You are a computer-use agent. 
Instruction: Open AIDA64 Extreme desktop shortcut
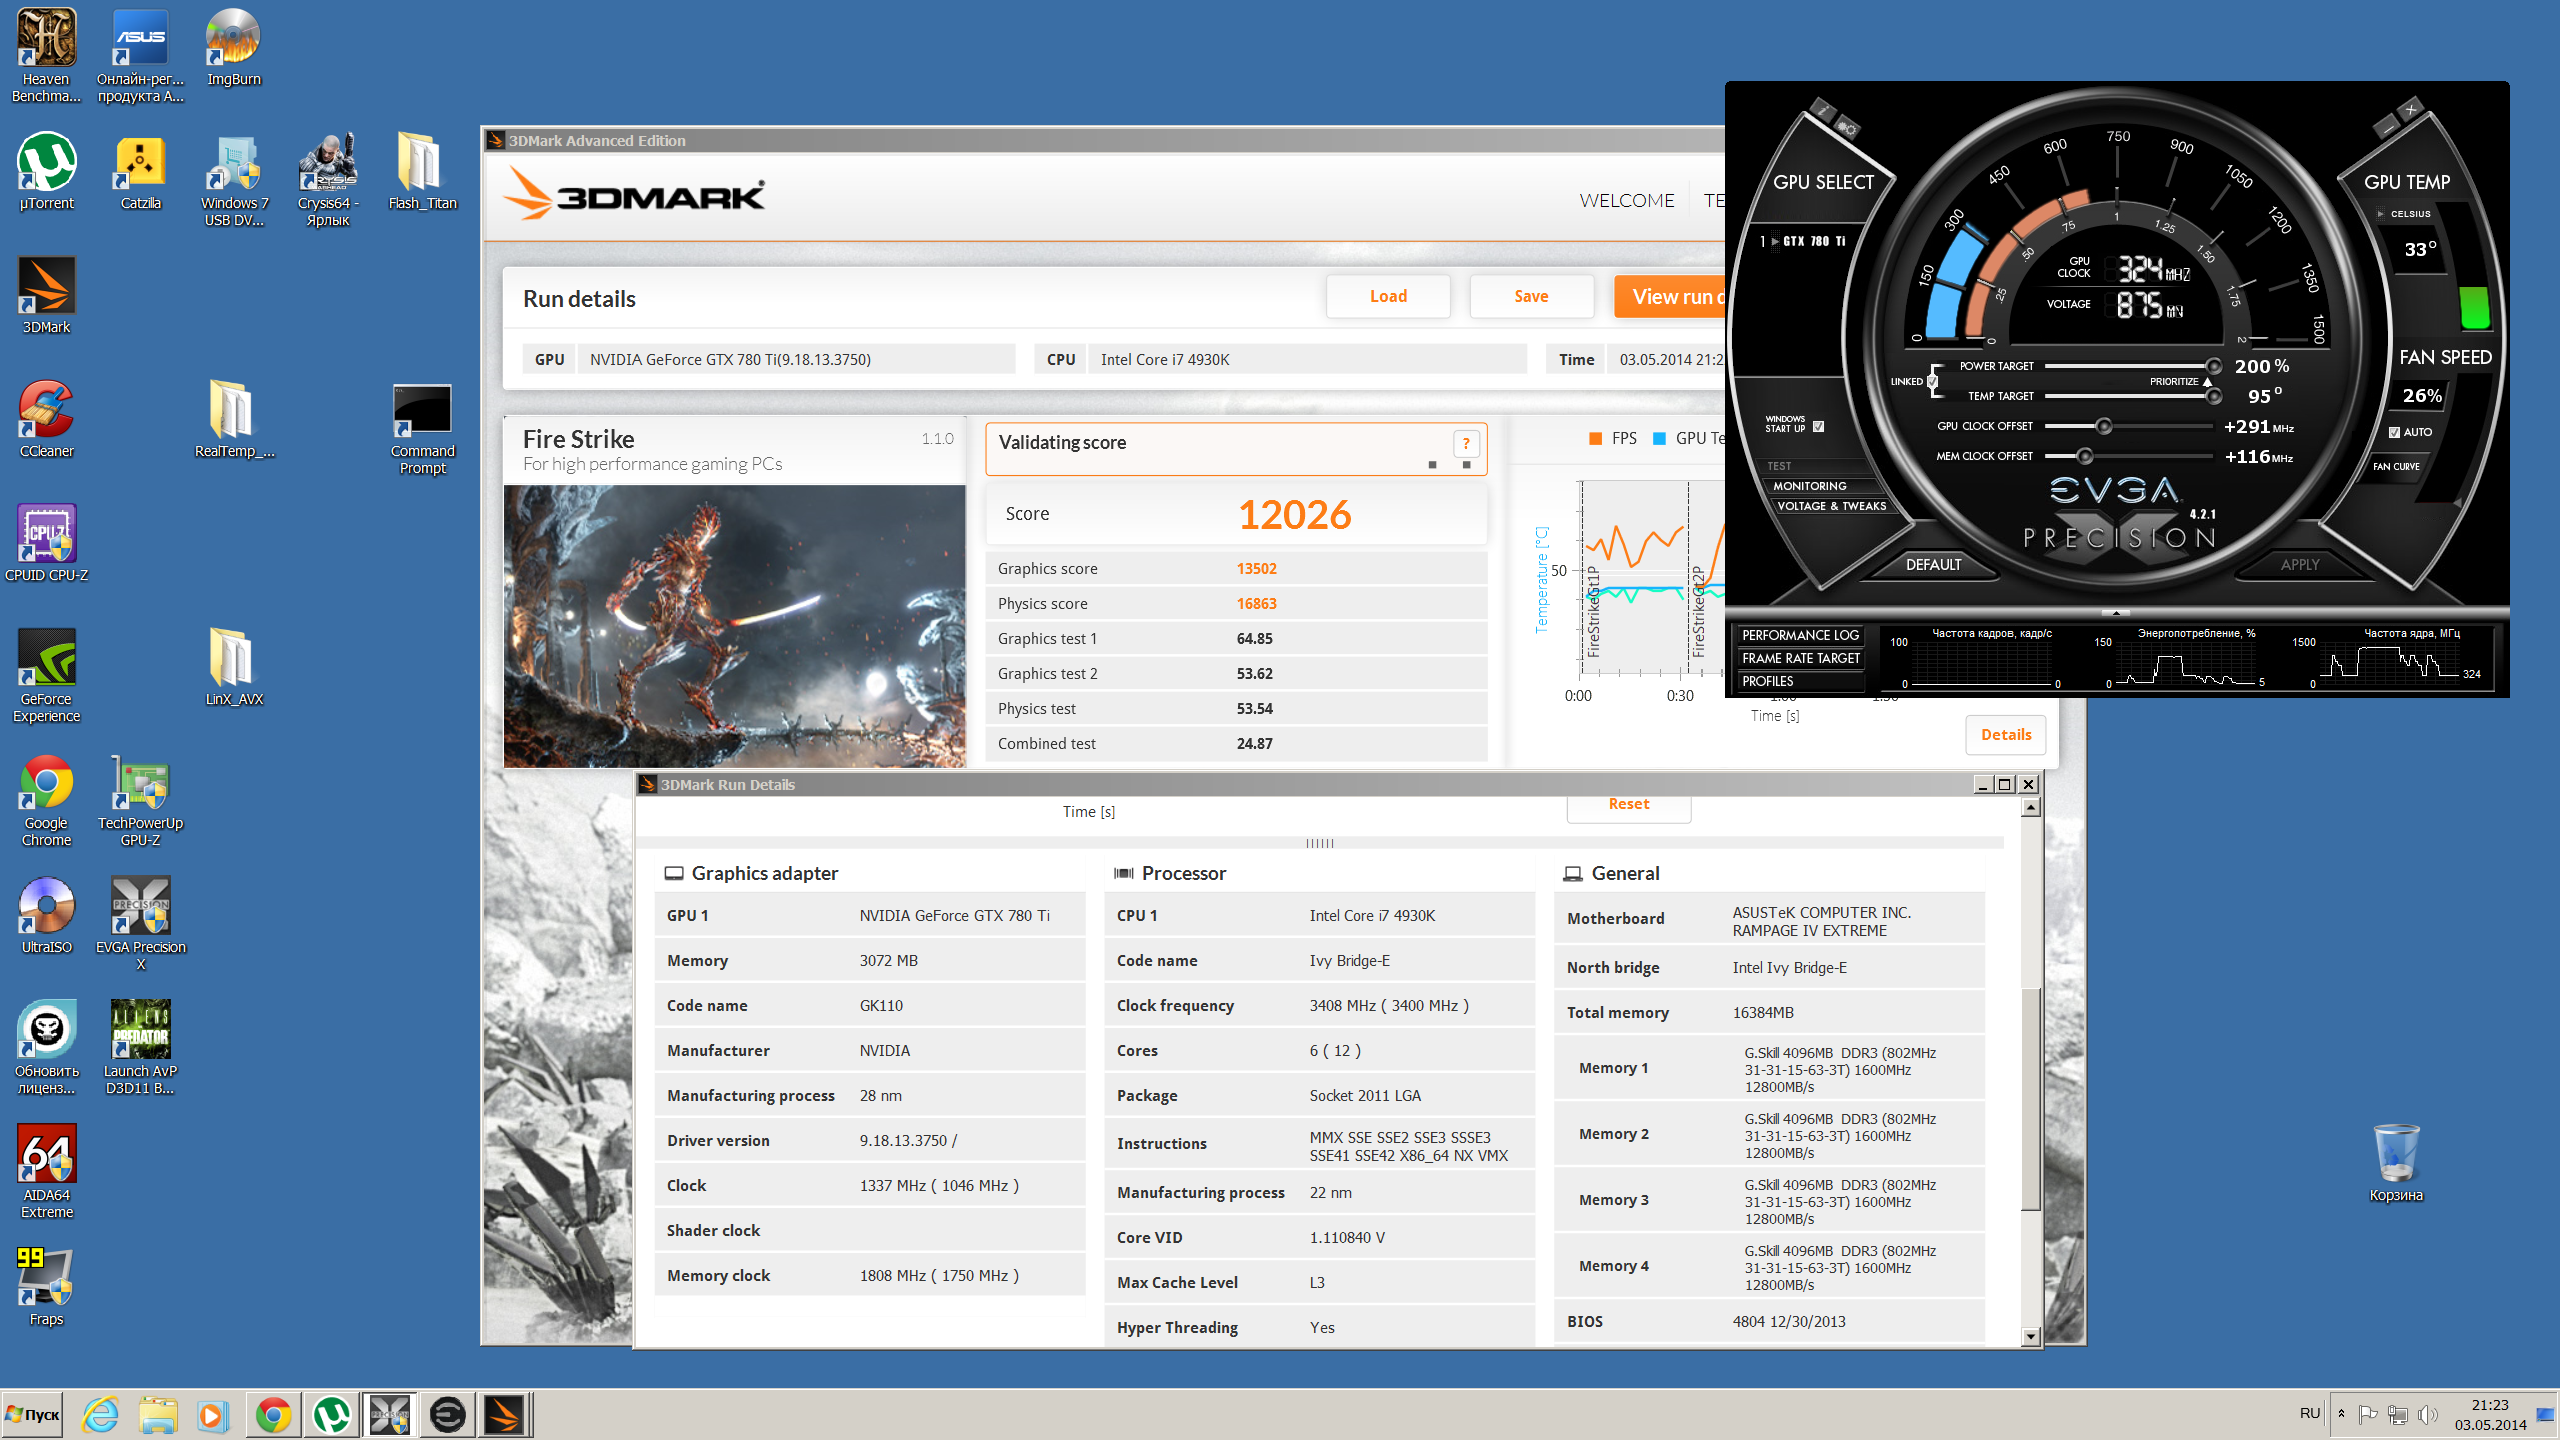pyautogui.click(x=46, y=1156)
